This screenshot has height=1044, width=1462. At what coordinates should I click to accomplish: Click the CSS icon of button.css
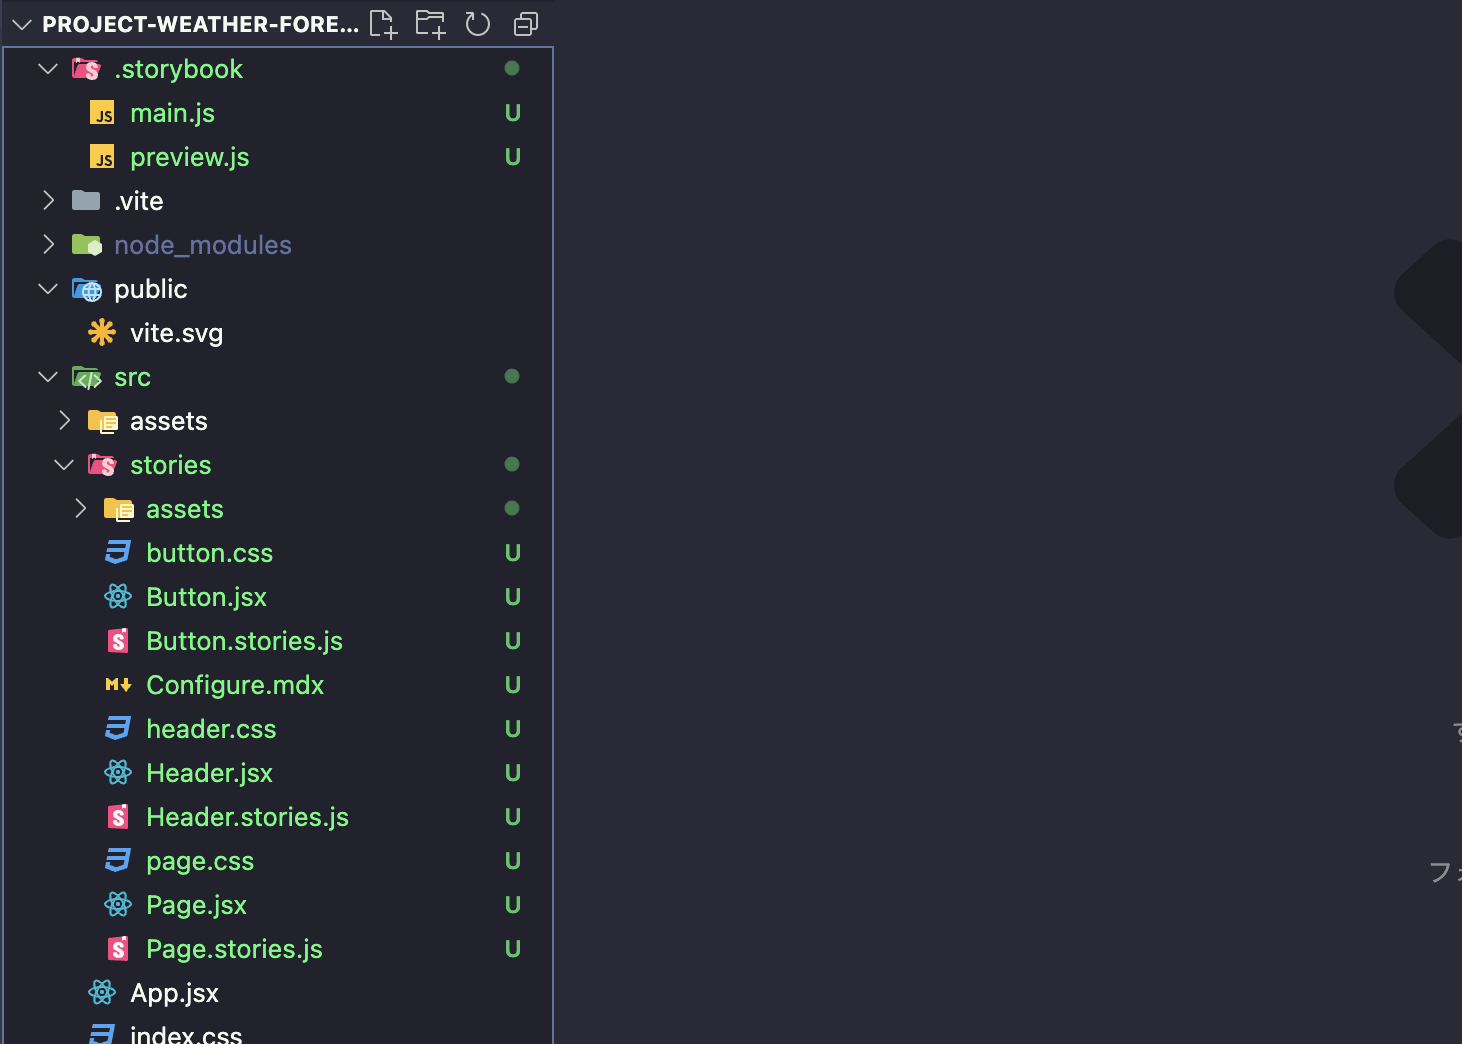point(118,552)
